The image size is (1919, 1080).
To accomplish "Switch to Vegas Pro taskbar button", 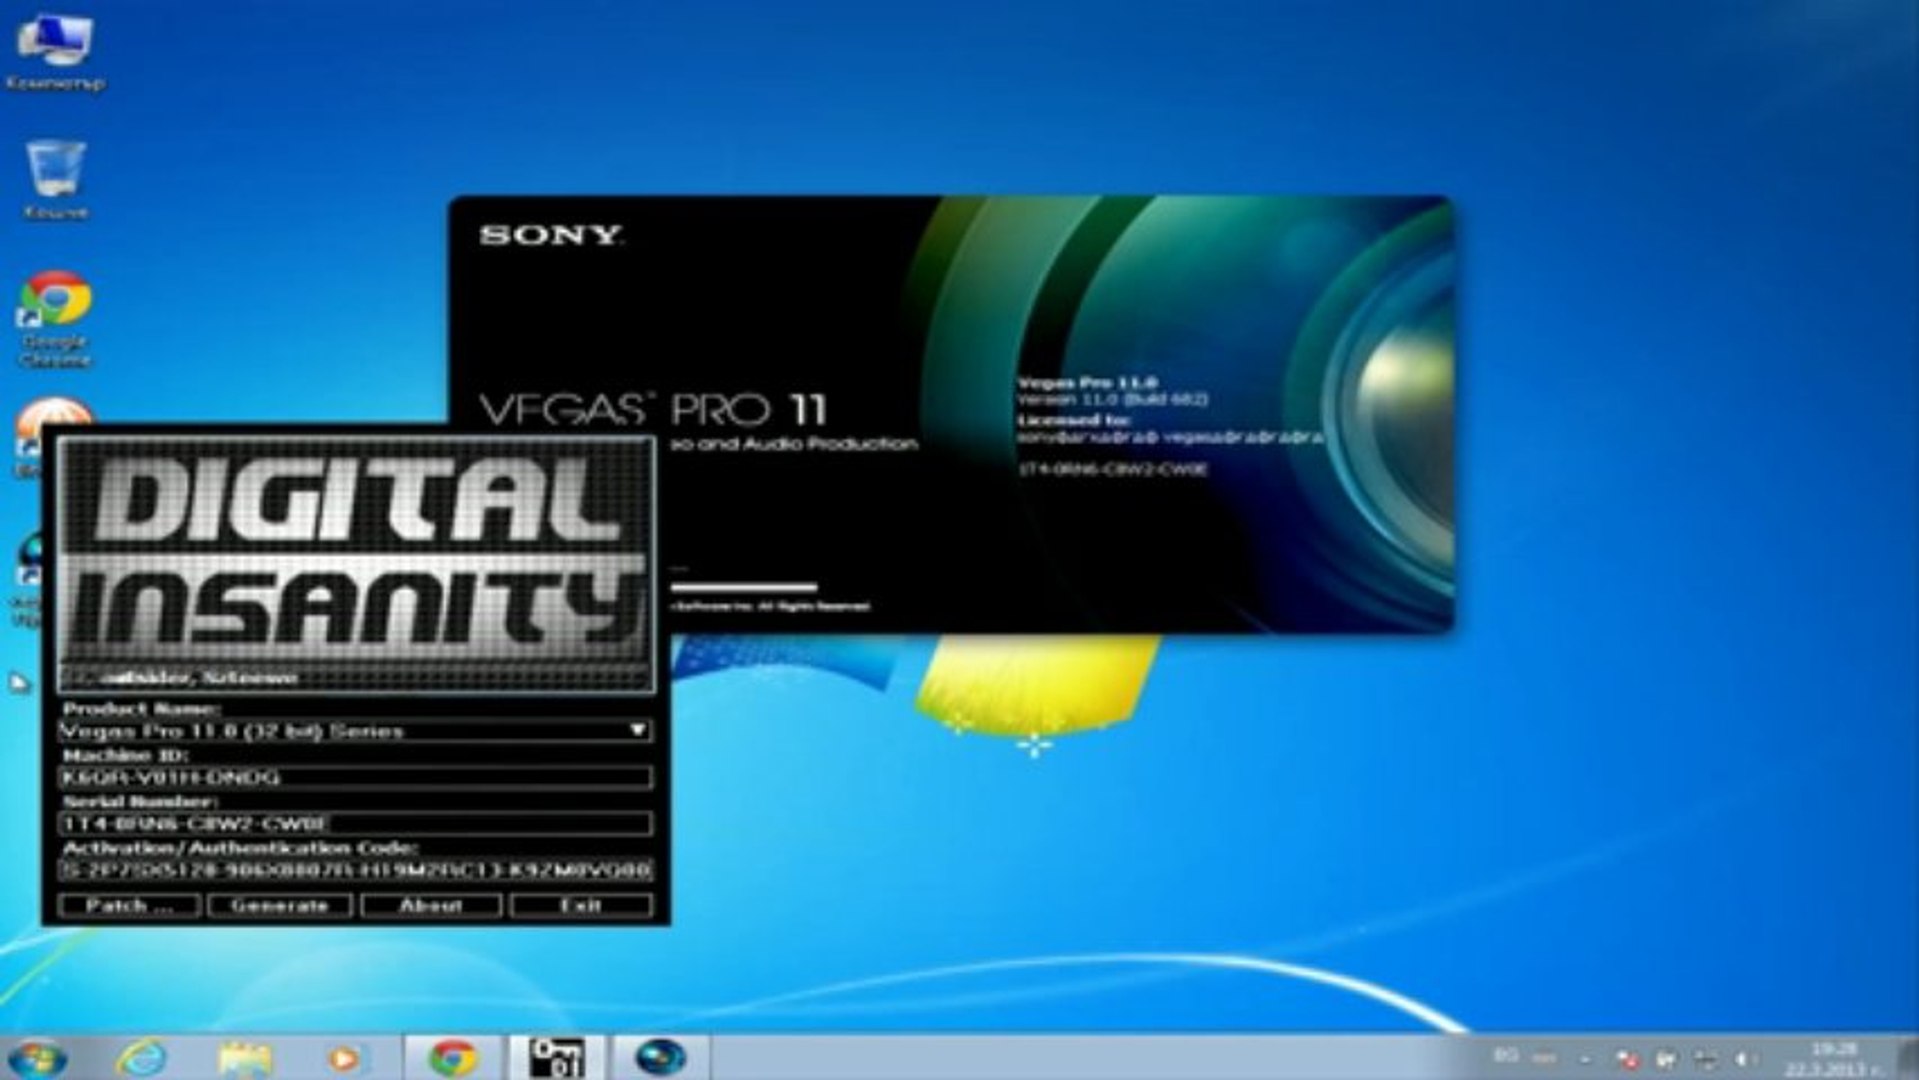I will coord(661,1058).
